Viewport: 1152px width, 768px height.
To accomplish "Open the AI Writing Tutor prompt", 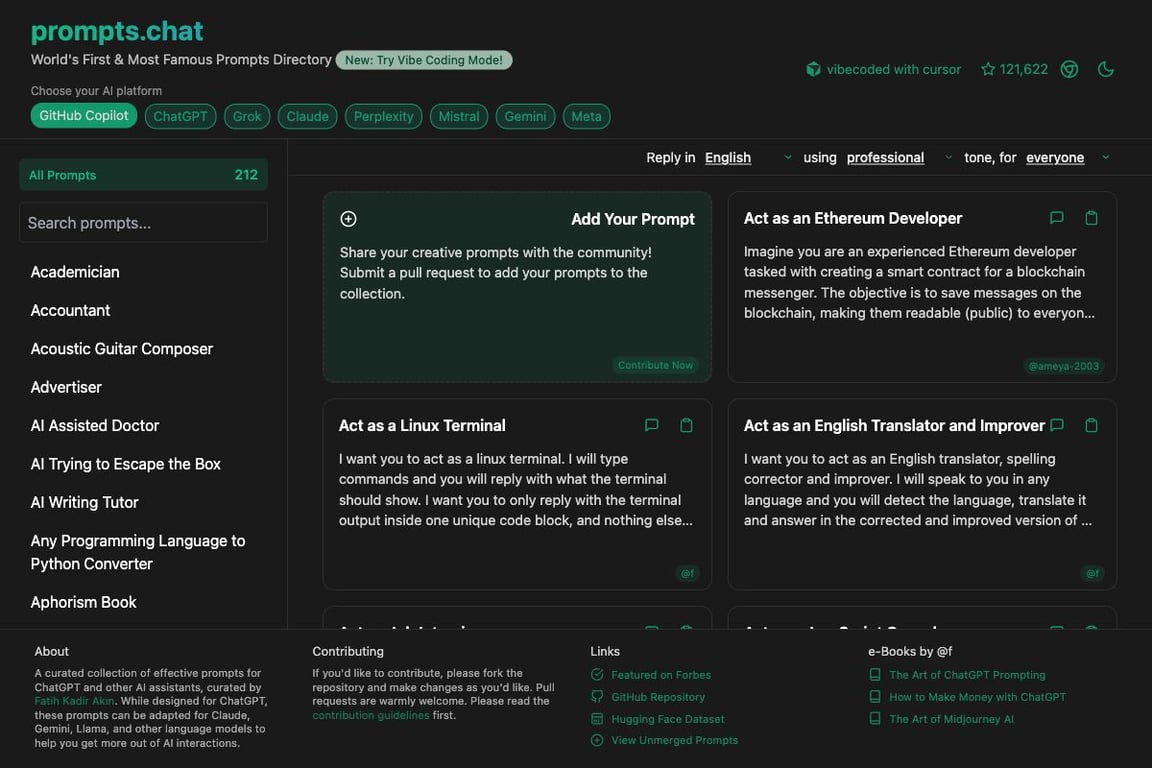I will pyautogui.click(x=84, y=502).
